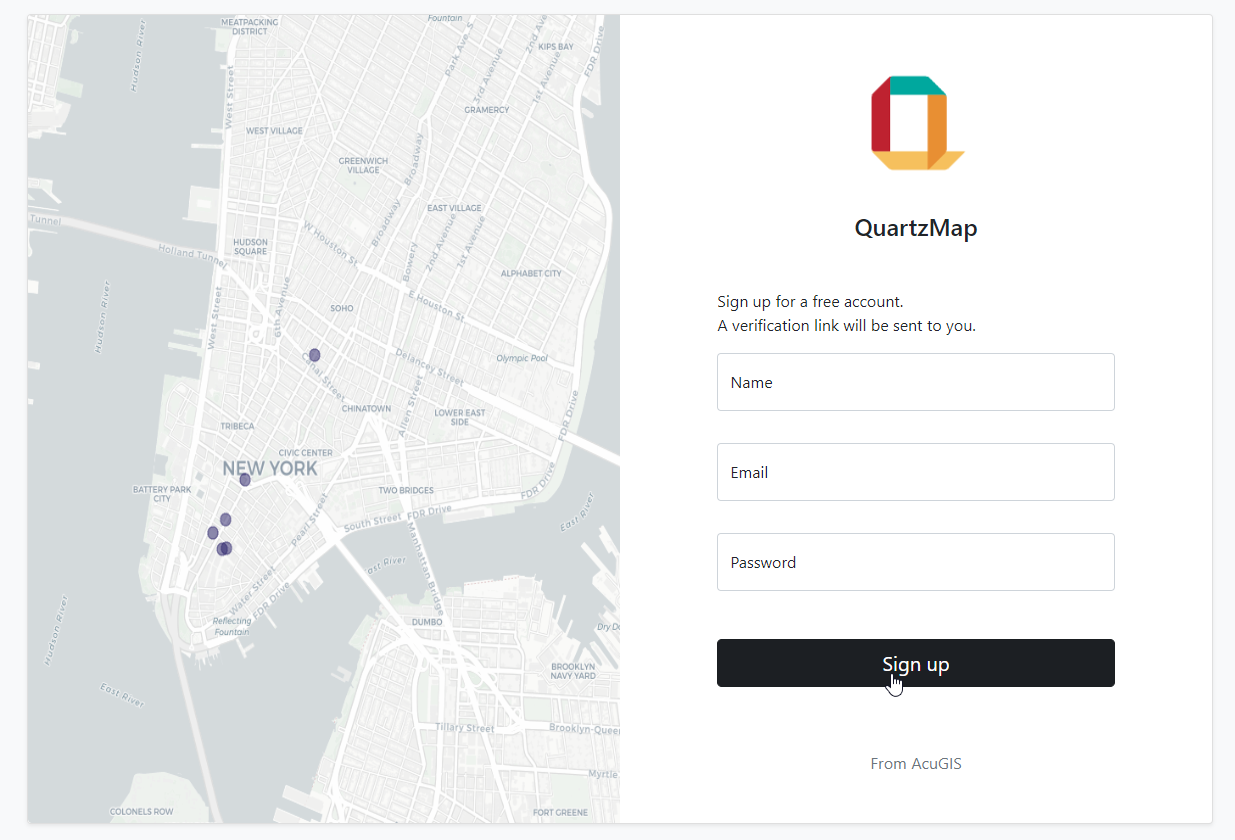This screenshot has height=840, width=1235.
Task: Click the QuartzMap logo icon
Action: point(916,123)
